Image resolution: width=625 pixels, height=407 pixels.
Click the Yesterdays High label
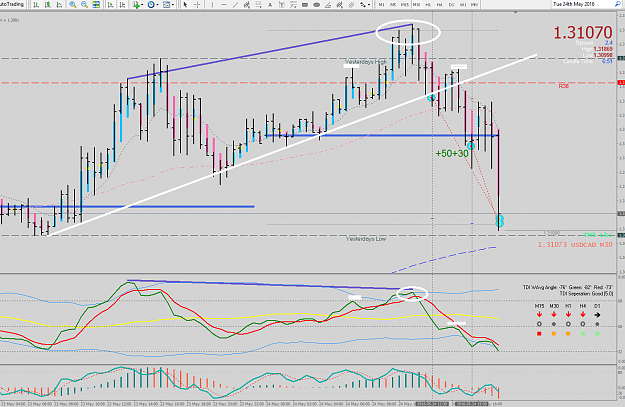(366, 62)
